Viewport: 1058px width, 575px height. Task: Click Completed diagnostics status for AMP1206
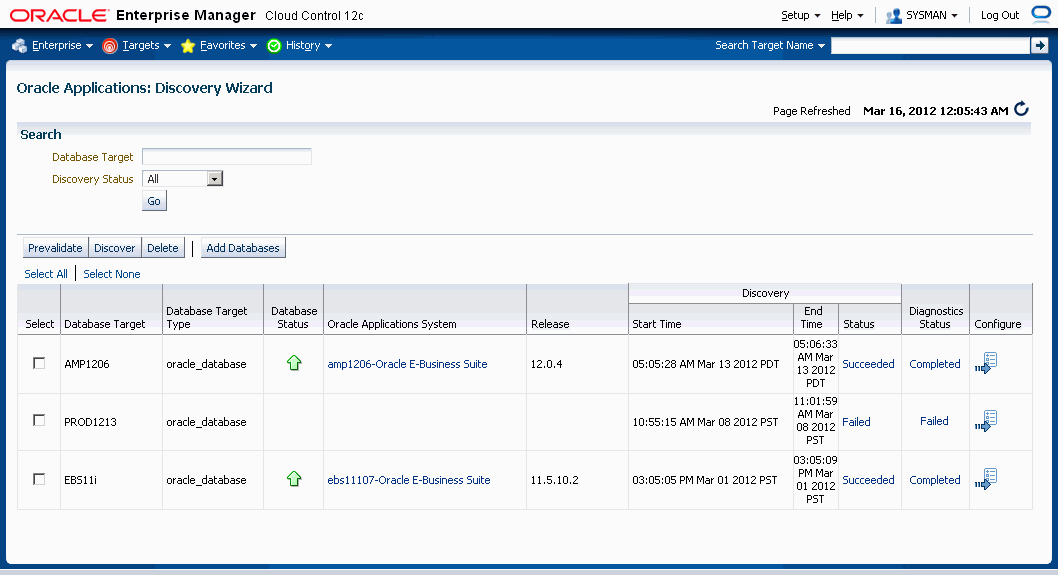935,364
